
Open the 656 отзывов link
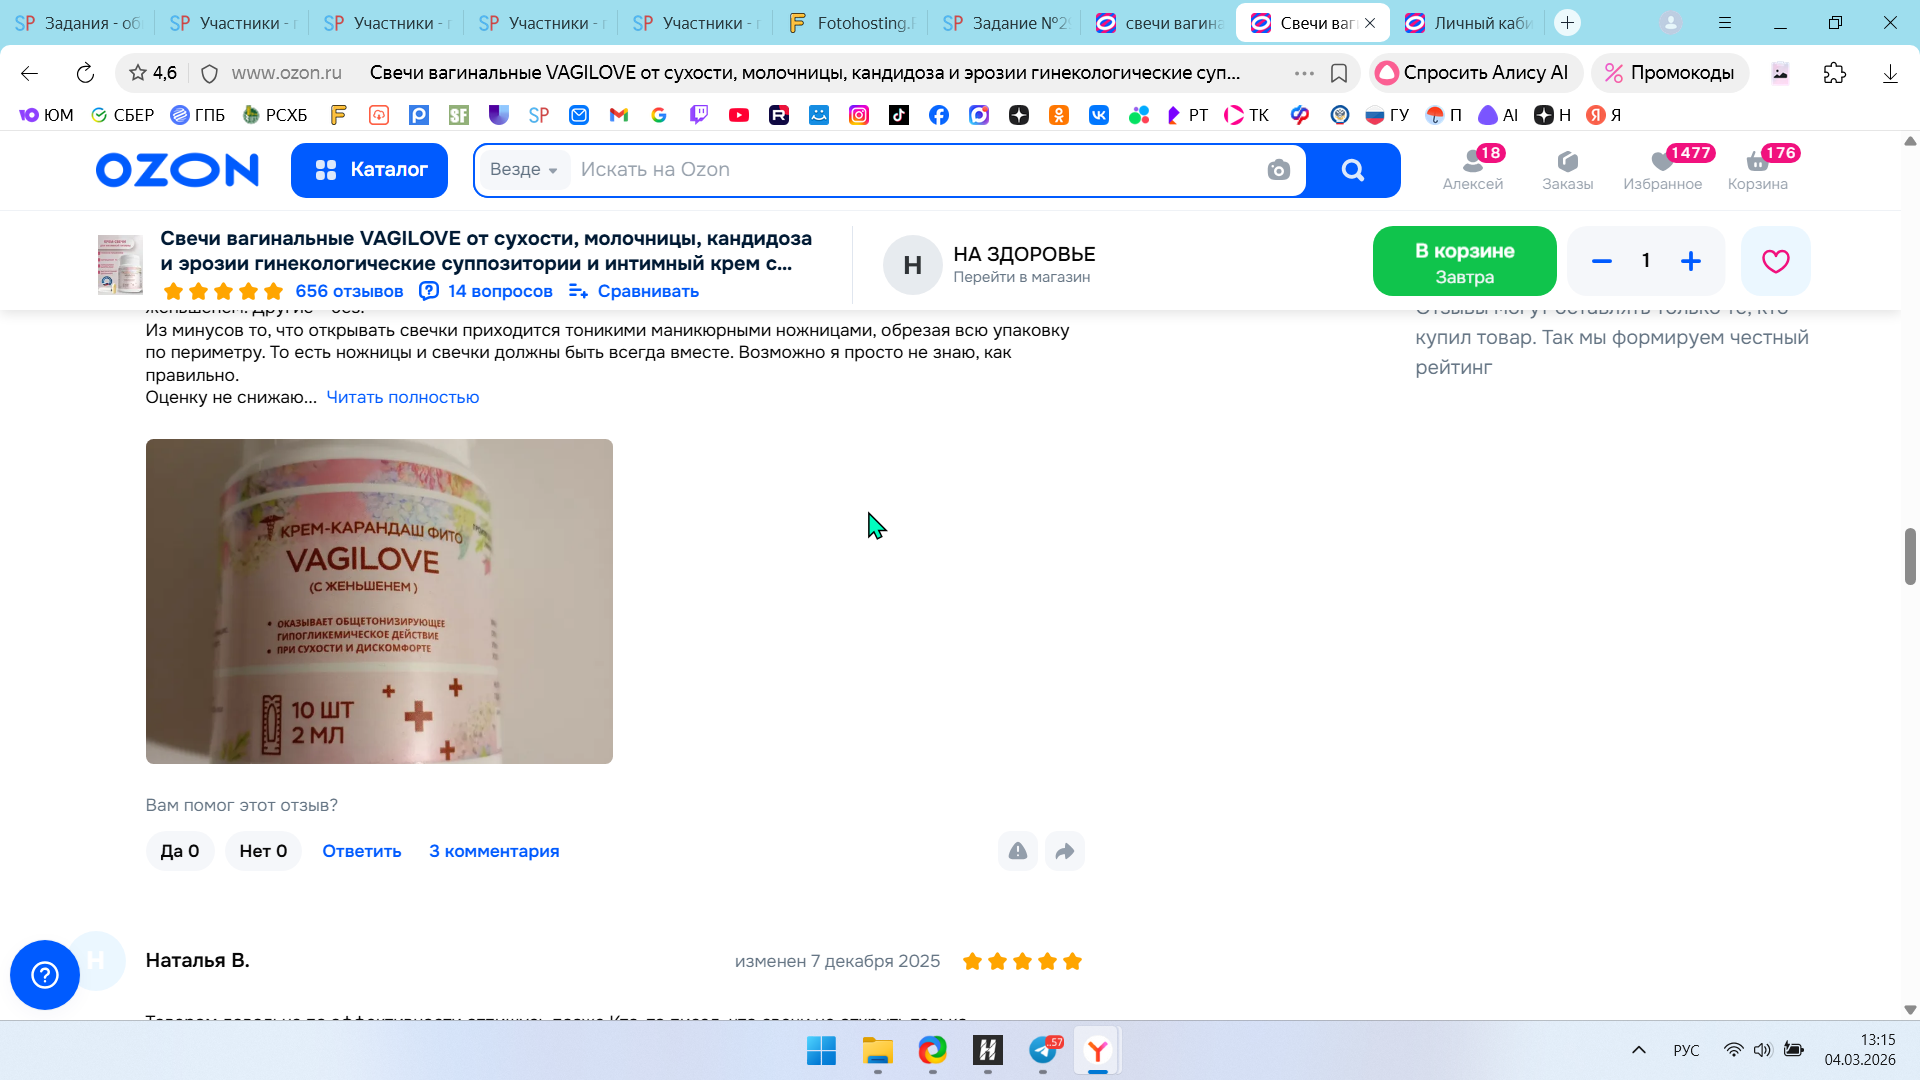(x=349, y=291)
